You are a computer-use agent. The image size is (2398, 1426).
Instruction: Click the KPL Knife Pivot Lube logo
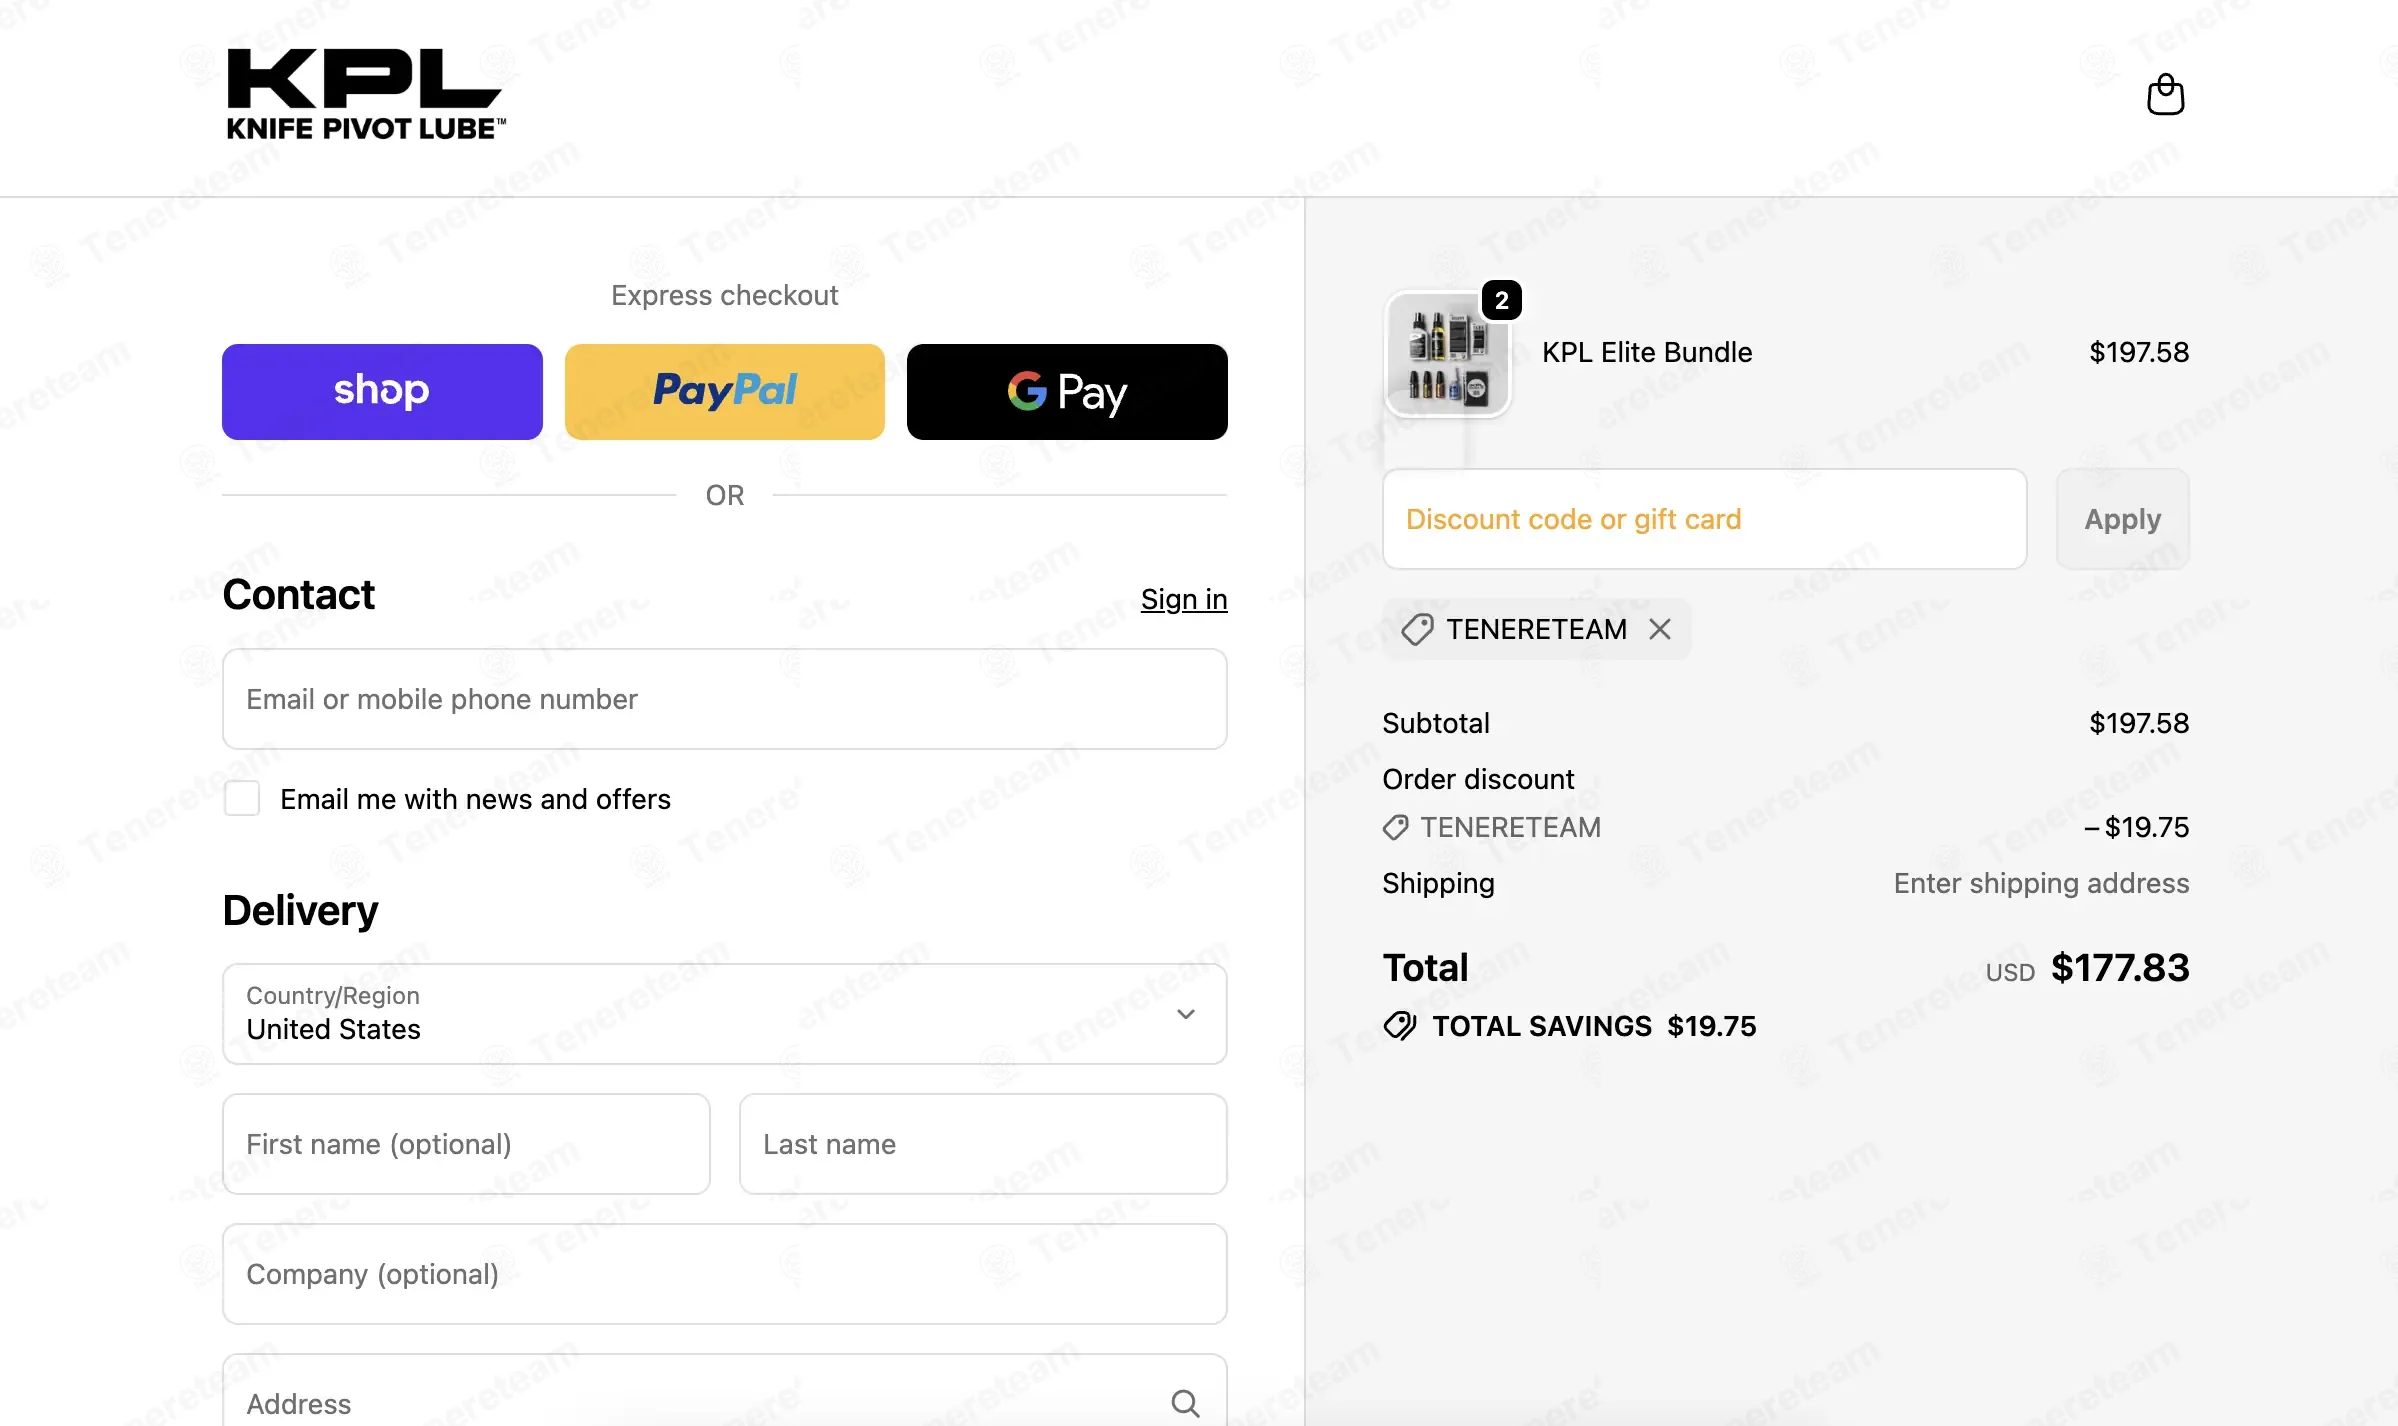point(366,95)
